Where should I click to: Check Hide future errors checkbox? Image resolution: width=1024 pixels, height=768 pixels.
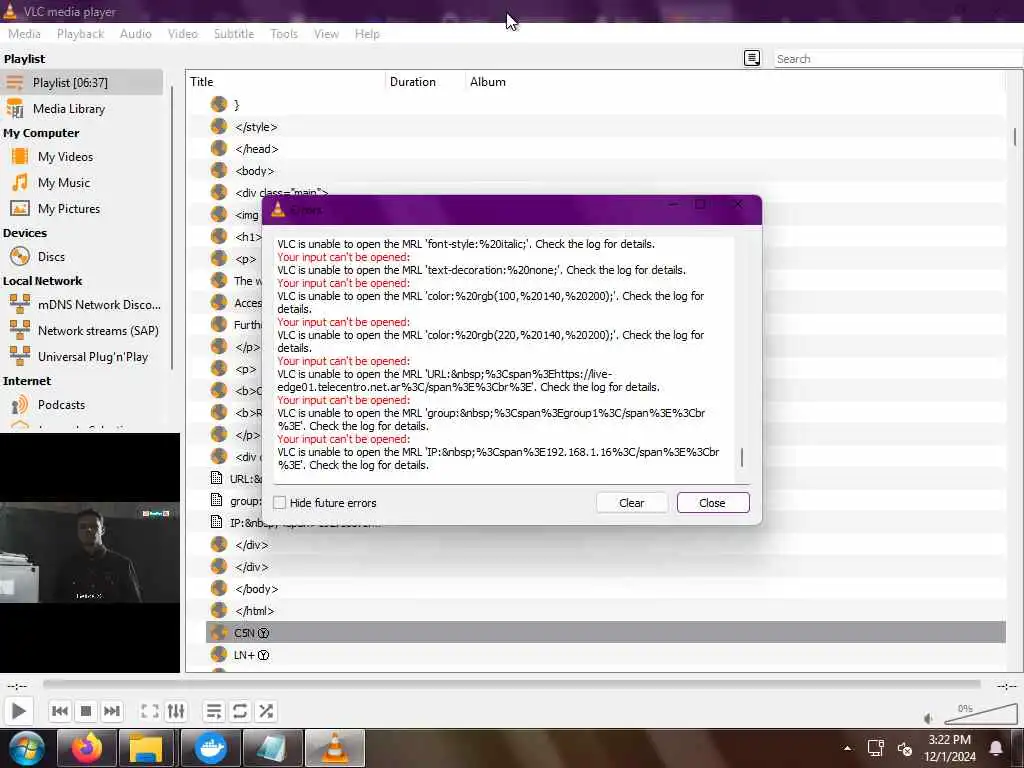(280, 503)
